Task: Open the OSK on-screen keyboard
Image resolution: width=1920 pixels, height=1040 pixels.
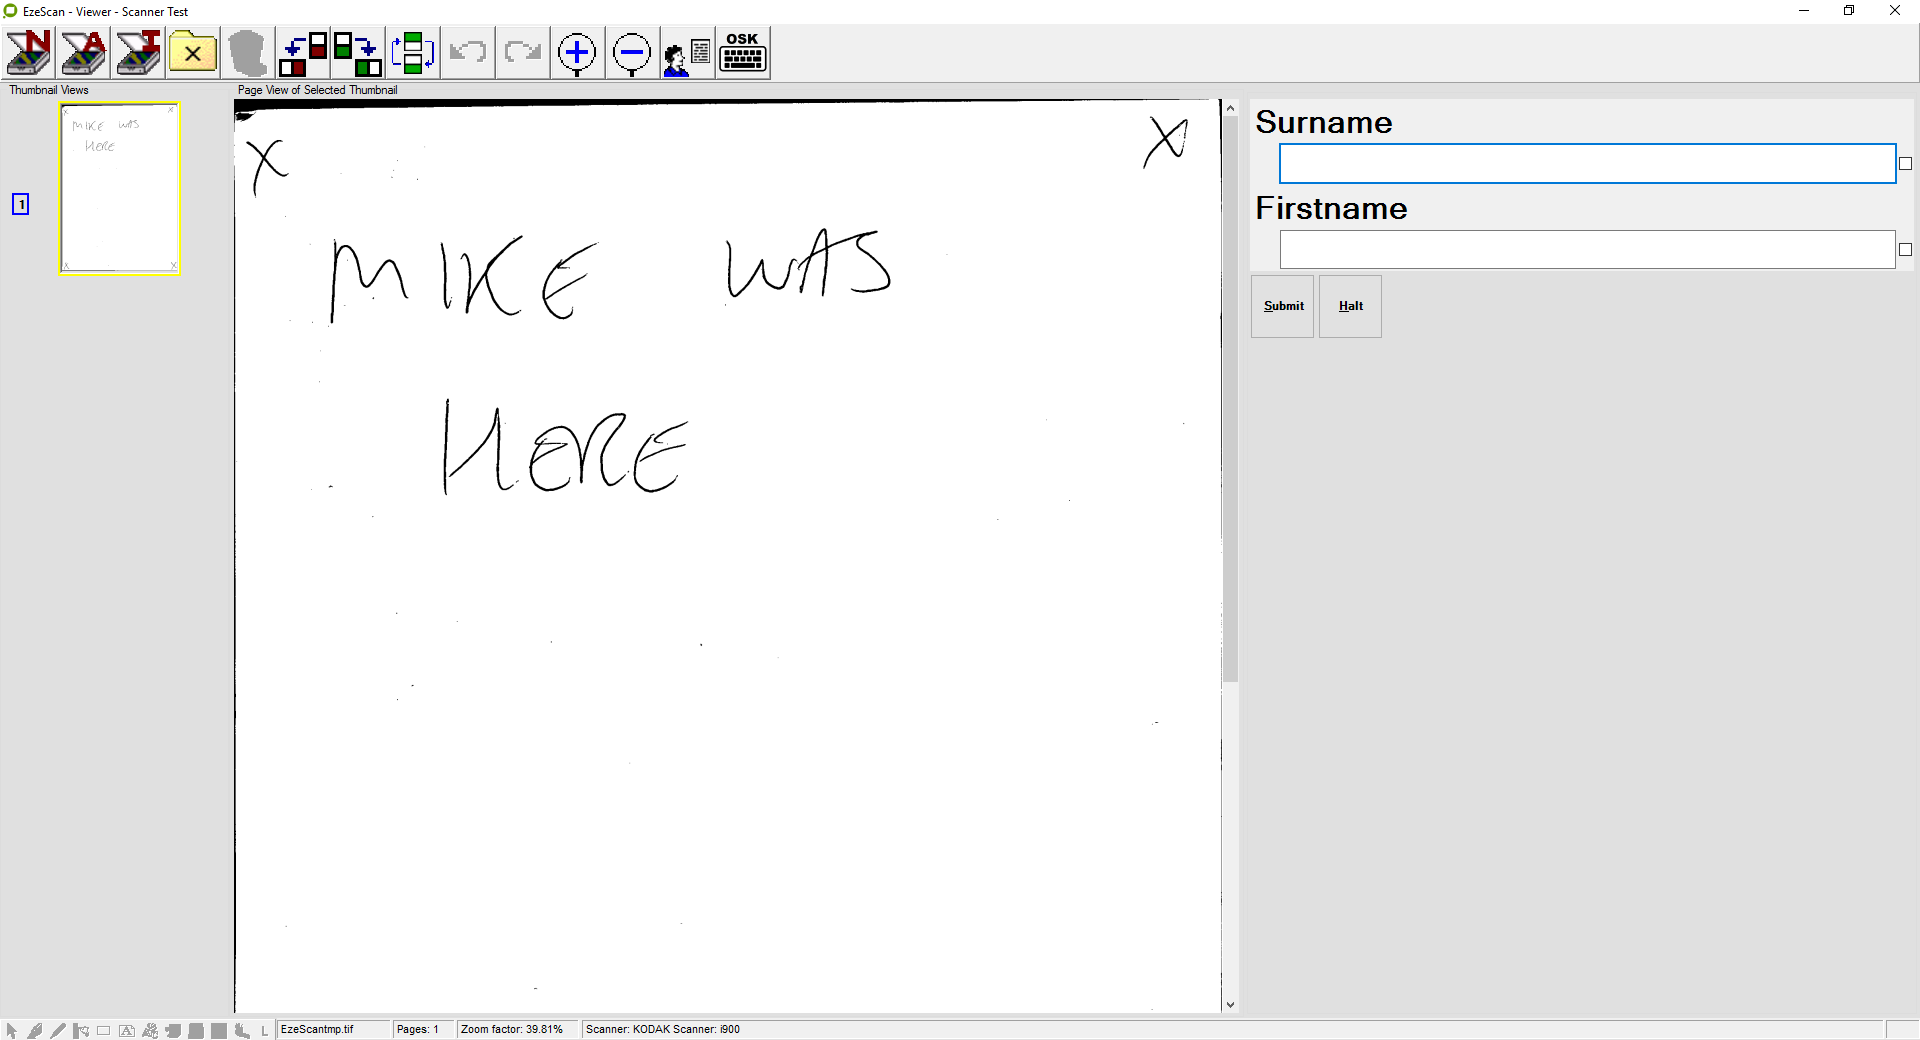Action: click(x=743, y=53)
